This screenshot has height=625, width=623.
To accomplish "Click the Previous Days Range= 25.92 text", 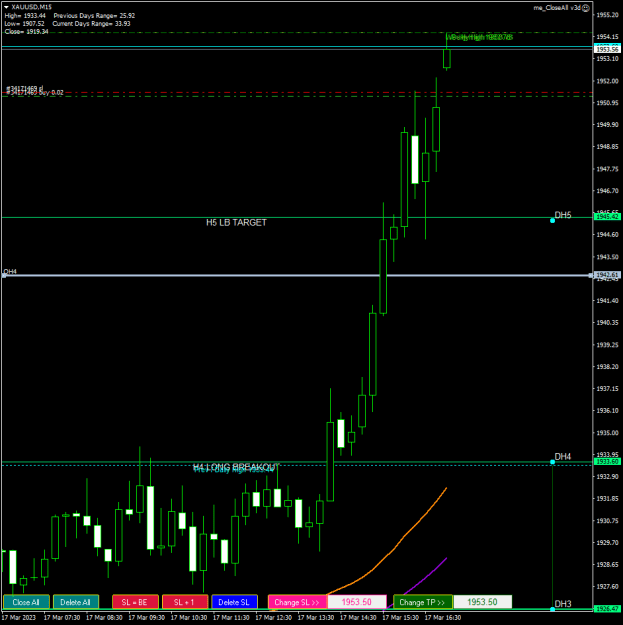I will (94, 16).
